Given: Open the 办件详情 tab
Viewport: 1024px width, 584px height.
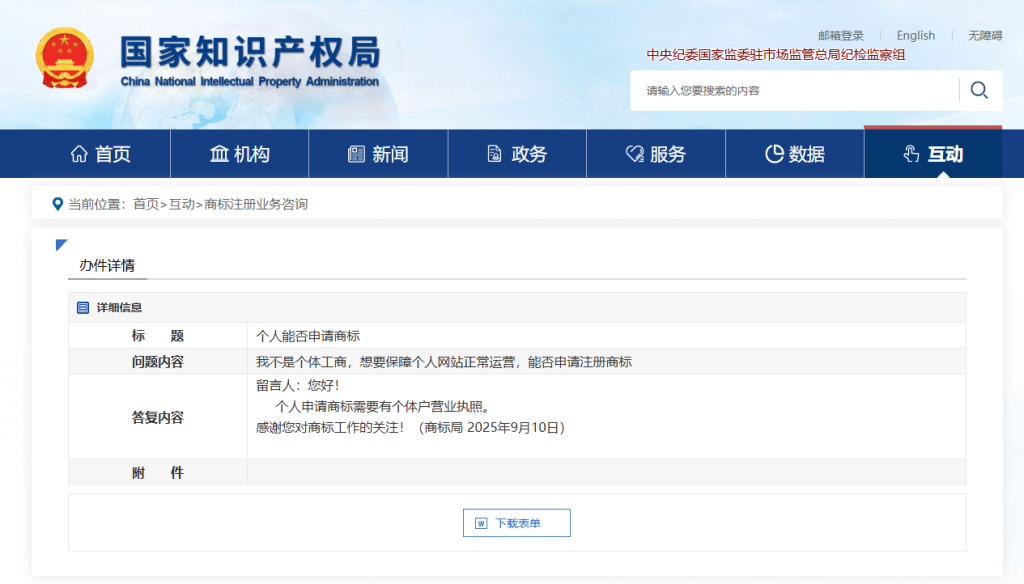Looking at the screenshot, I should [x=107, y=266].
